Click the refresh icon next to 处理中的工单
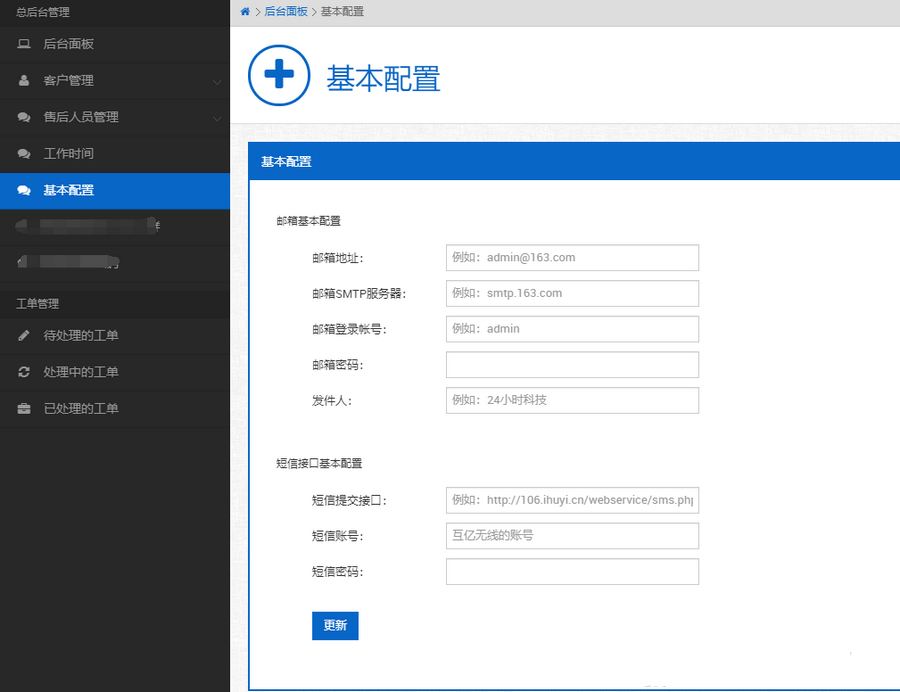 [x=22, y=372]
